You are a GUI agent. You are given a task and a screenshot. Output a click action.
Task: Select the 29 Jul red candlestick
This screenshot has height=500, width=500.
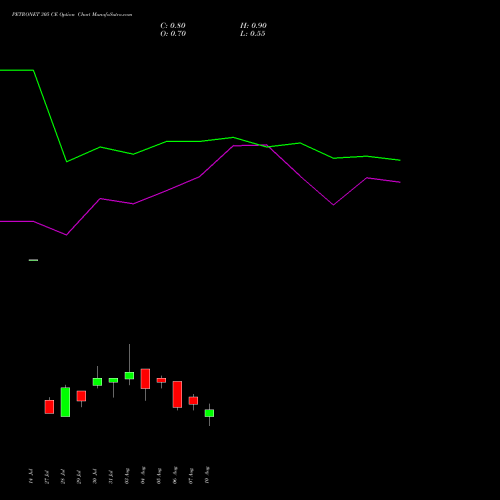81,396
